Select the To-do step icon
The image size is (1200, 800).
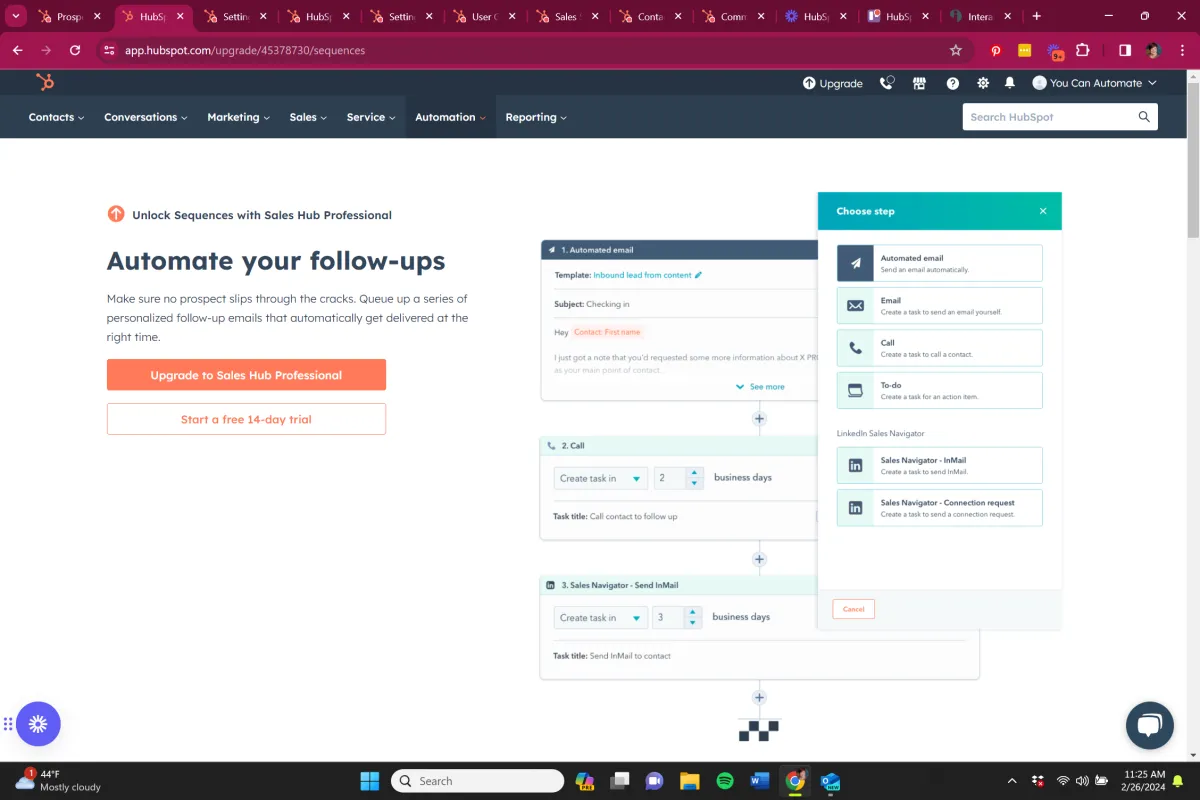pos(855,390)
